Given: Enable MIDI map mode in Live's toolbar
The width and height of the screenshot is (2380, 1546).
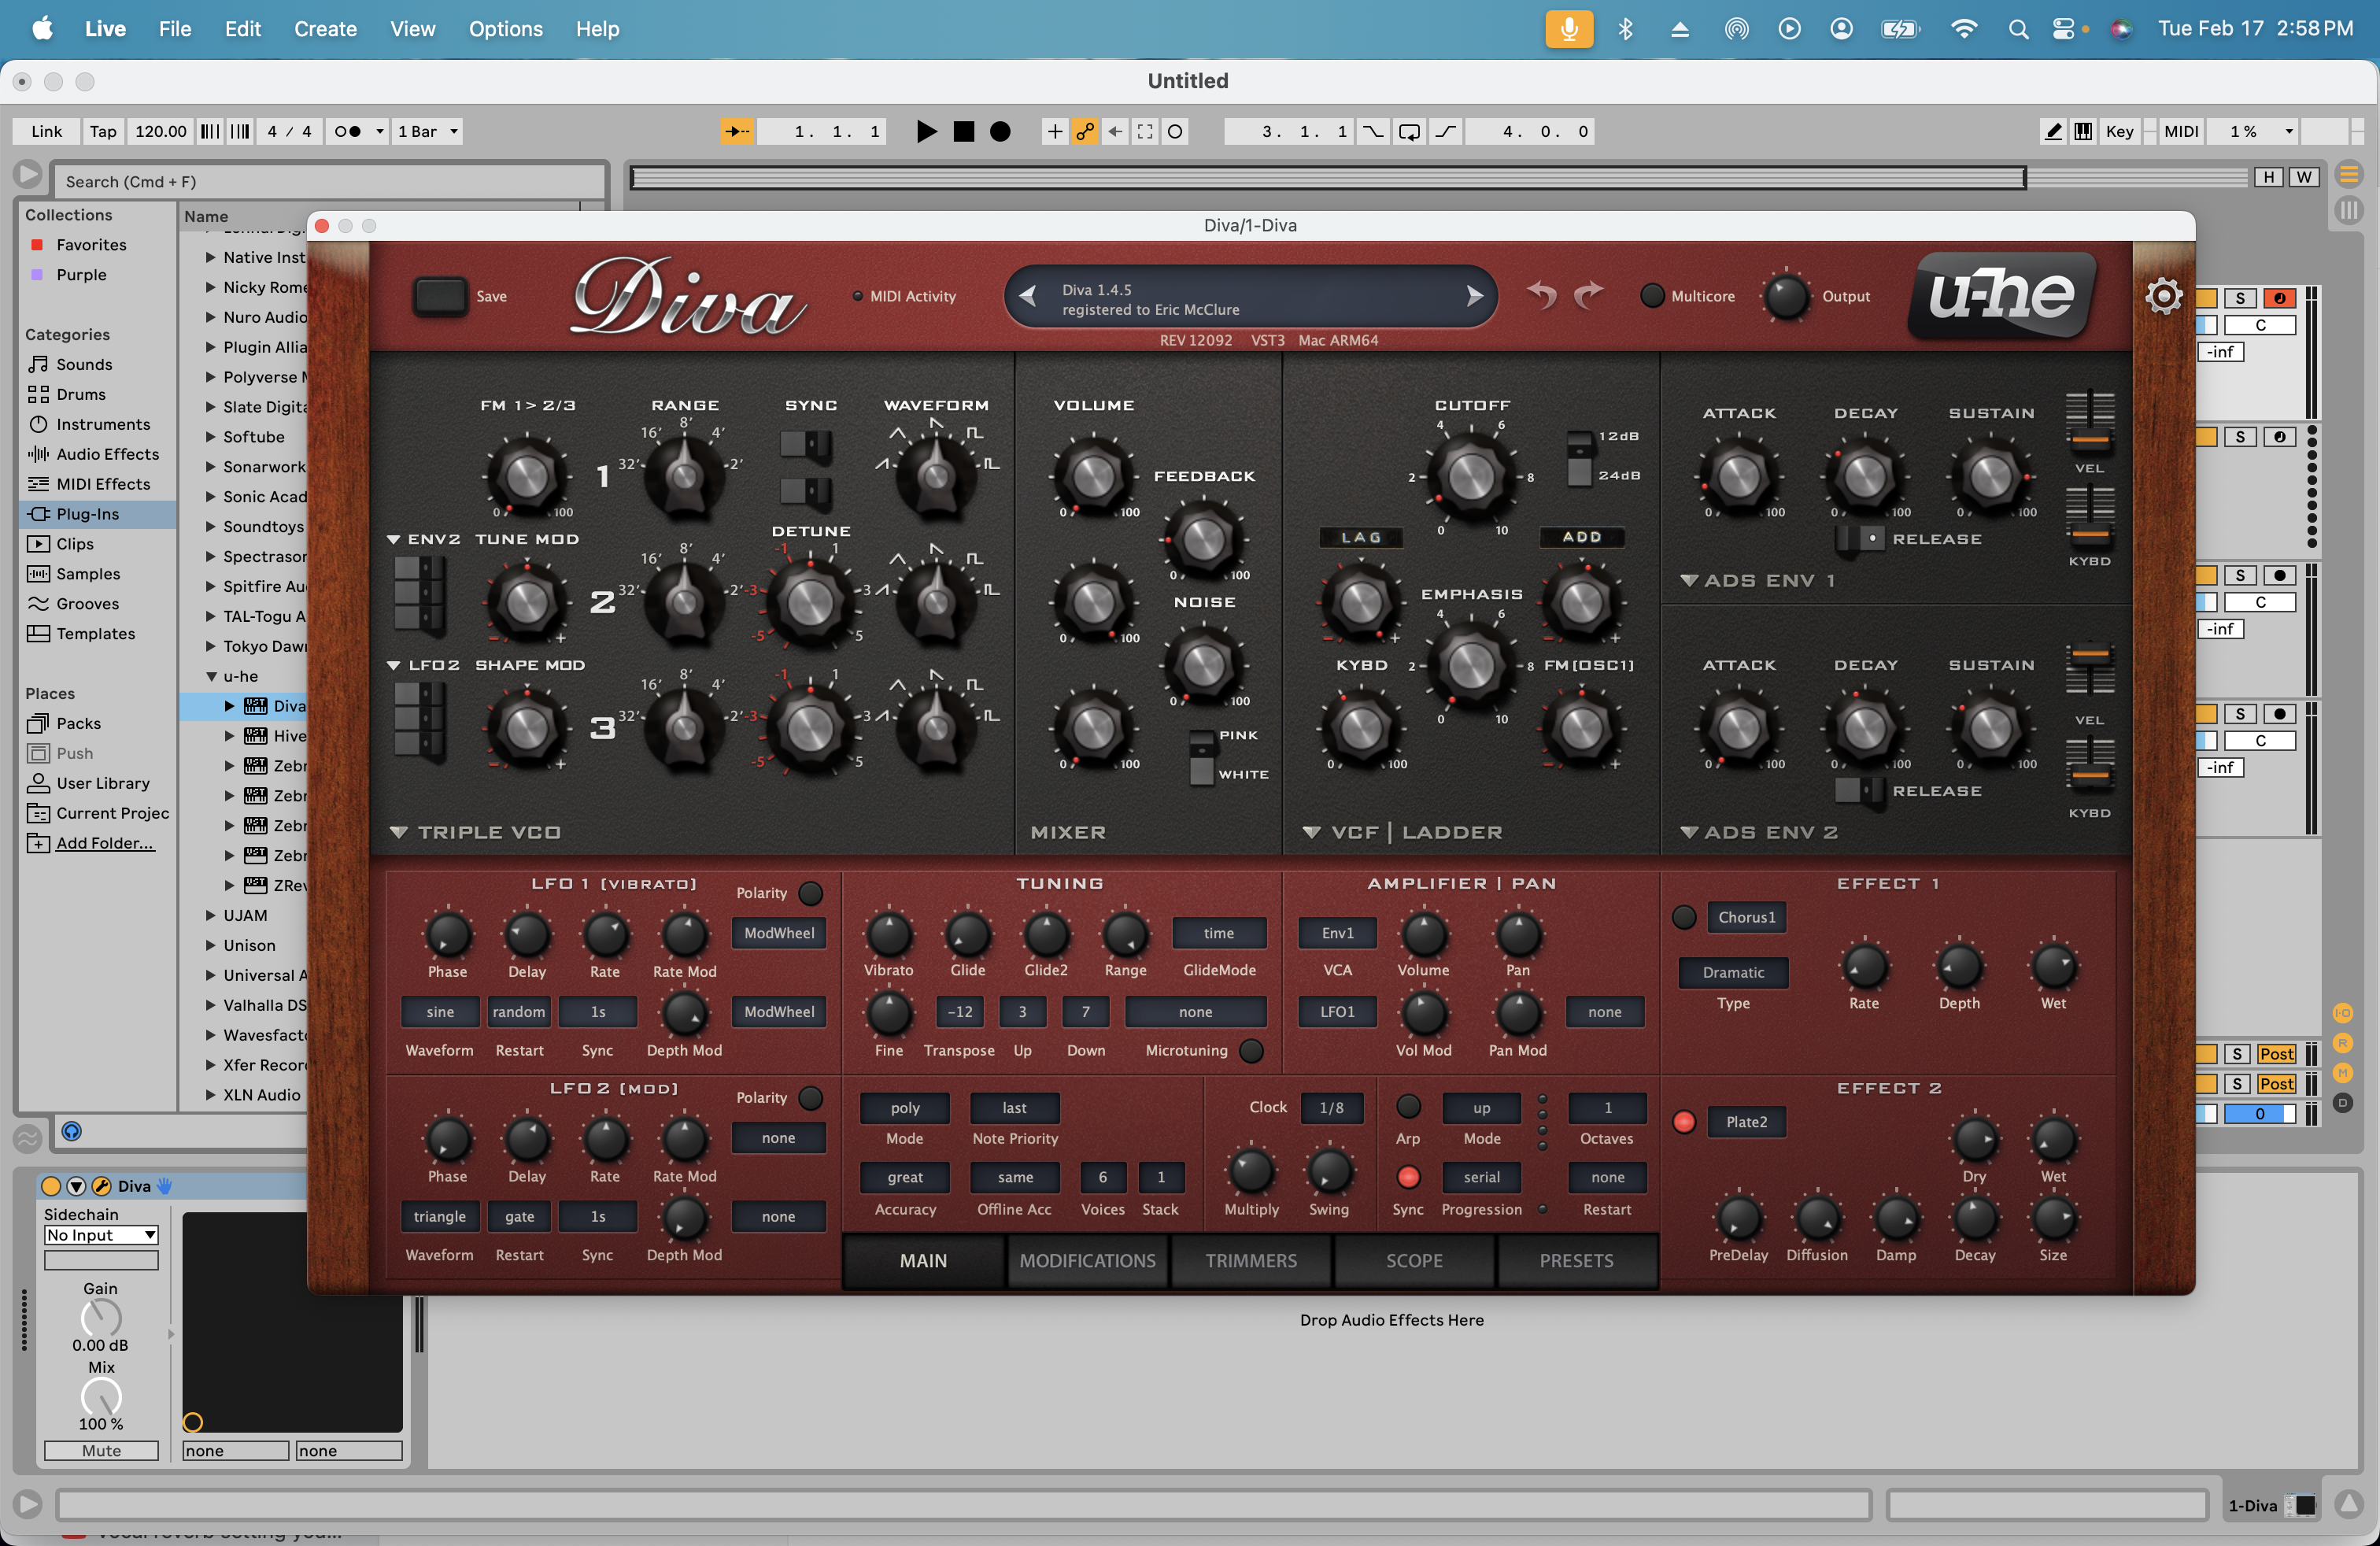Looking at the screenshot, I should [2181, 131].
